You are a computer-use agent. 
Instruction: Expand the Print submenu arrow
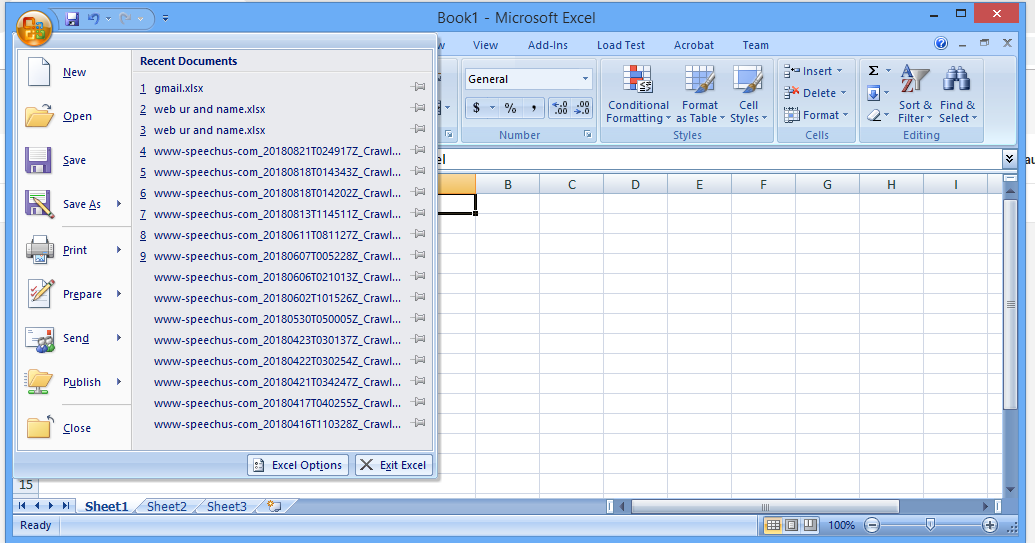119,249
